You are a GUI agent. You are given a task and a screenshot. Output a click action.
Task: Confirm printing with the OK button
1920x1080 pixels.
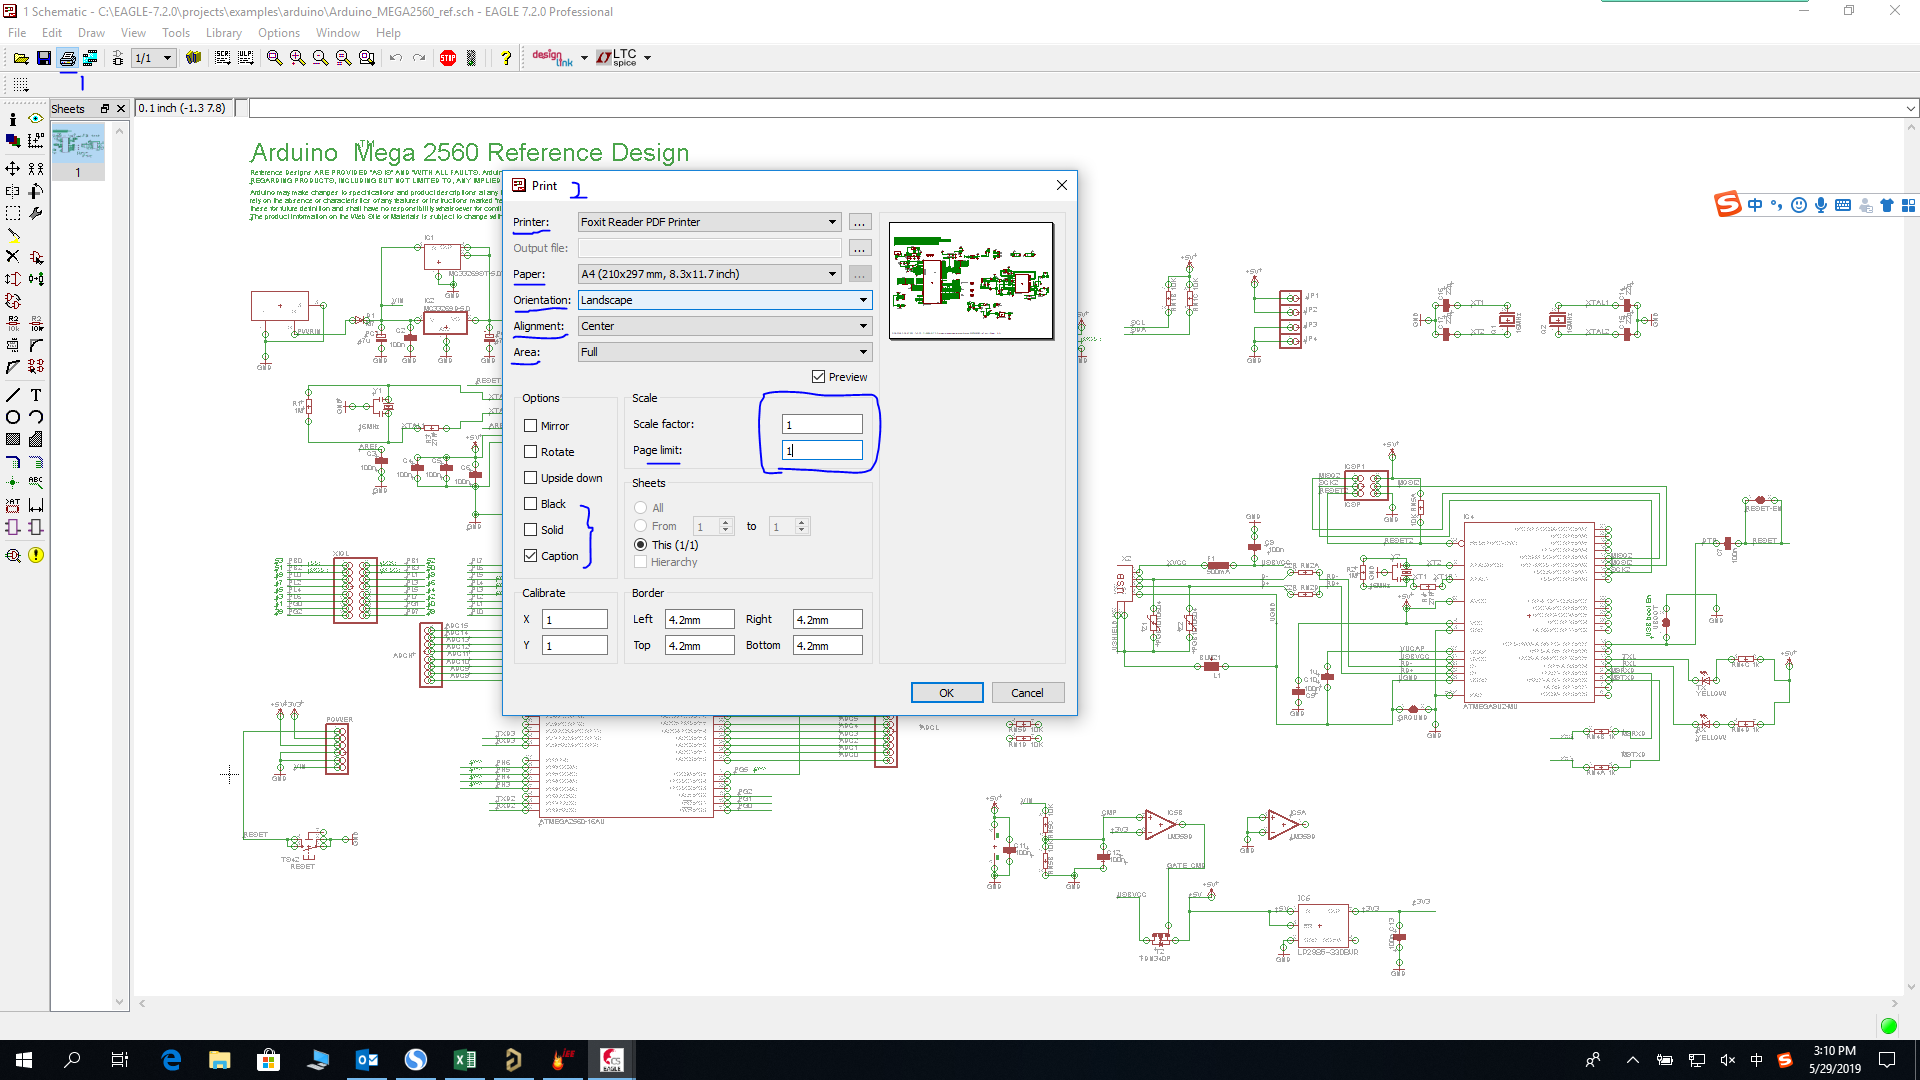[x=947, y=693]
